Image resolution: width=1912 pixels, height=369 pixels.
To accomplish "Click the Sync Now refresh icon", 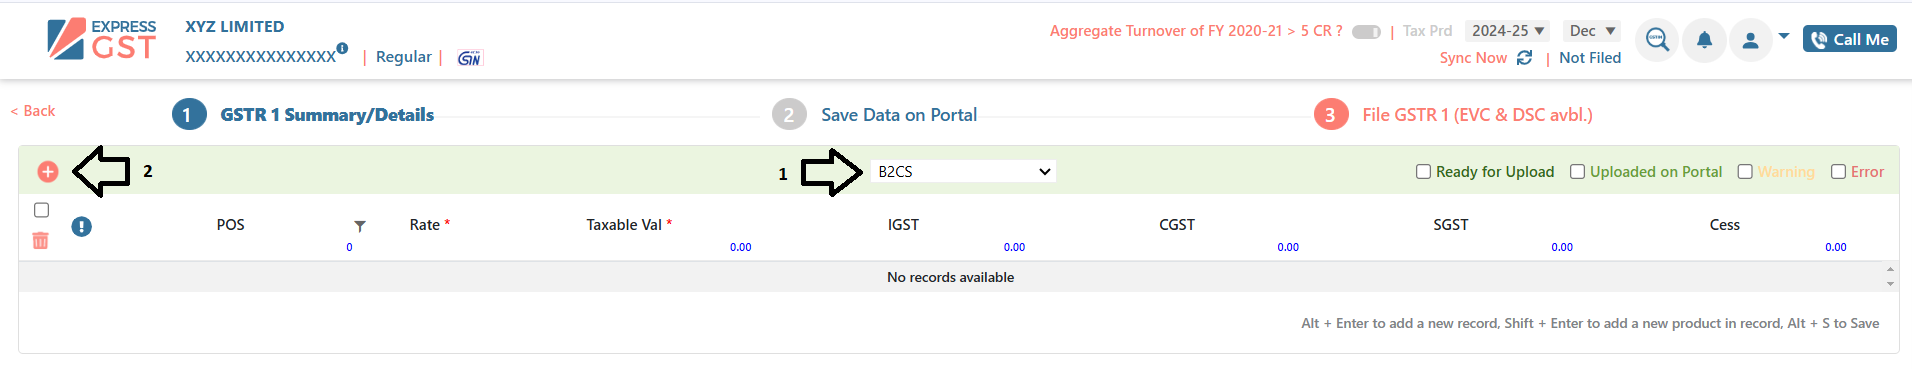I will (x=1524, y=58).
